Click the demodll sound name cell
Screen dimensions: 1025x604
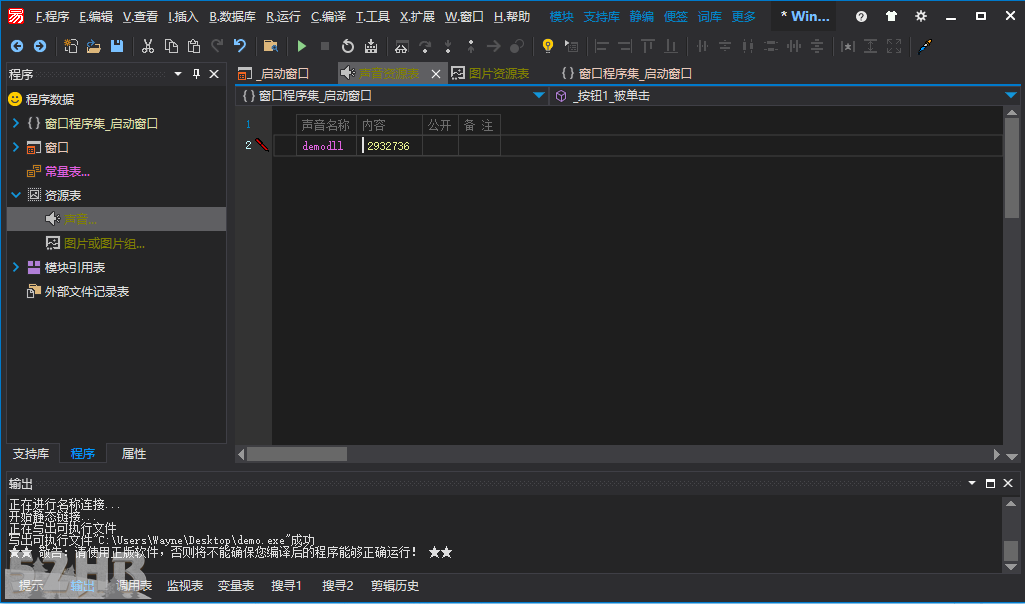[326, 146]
